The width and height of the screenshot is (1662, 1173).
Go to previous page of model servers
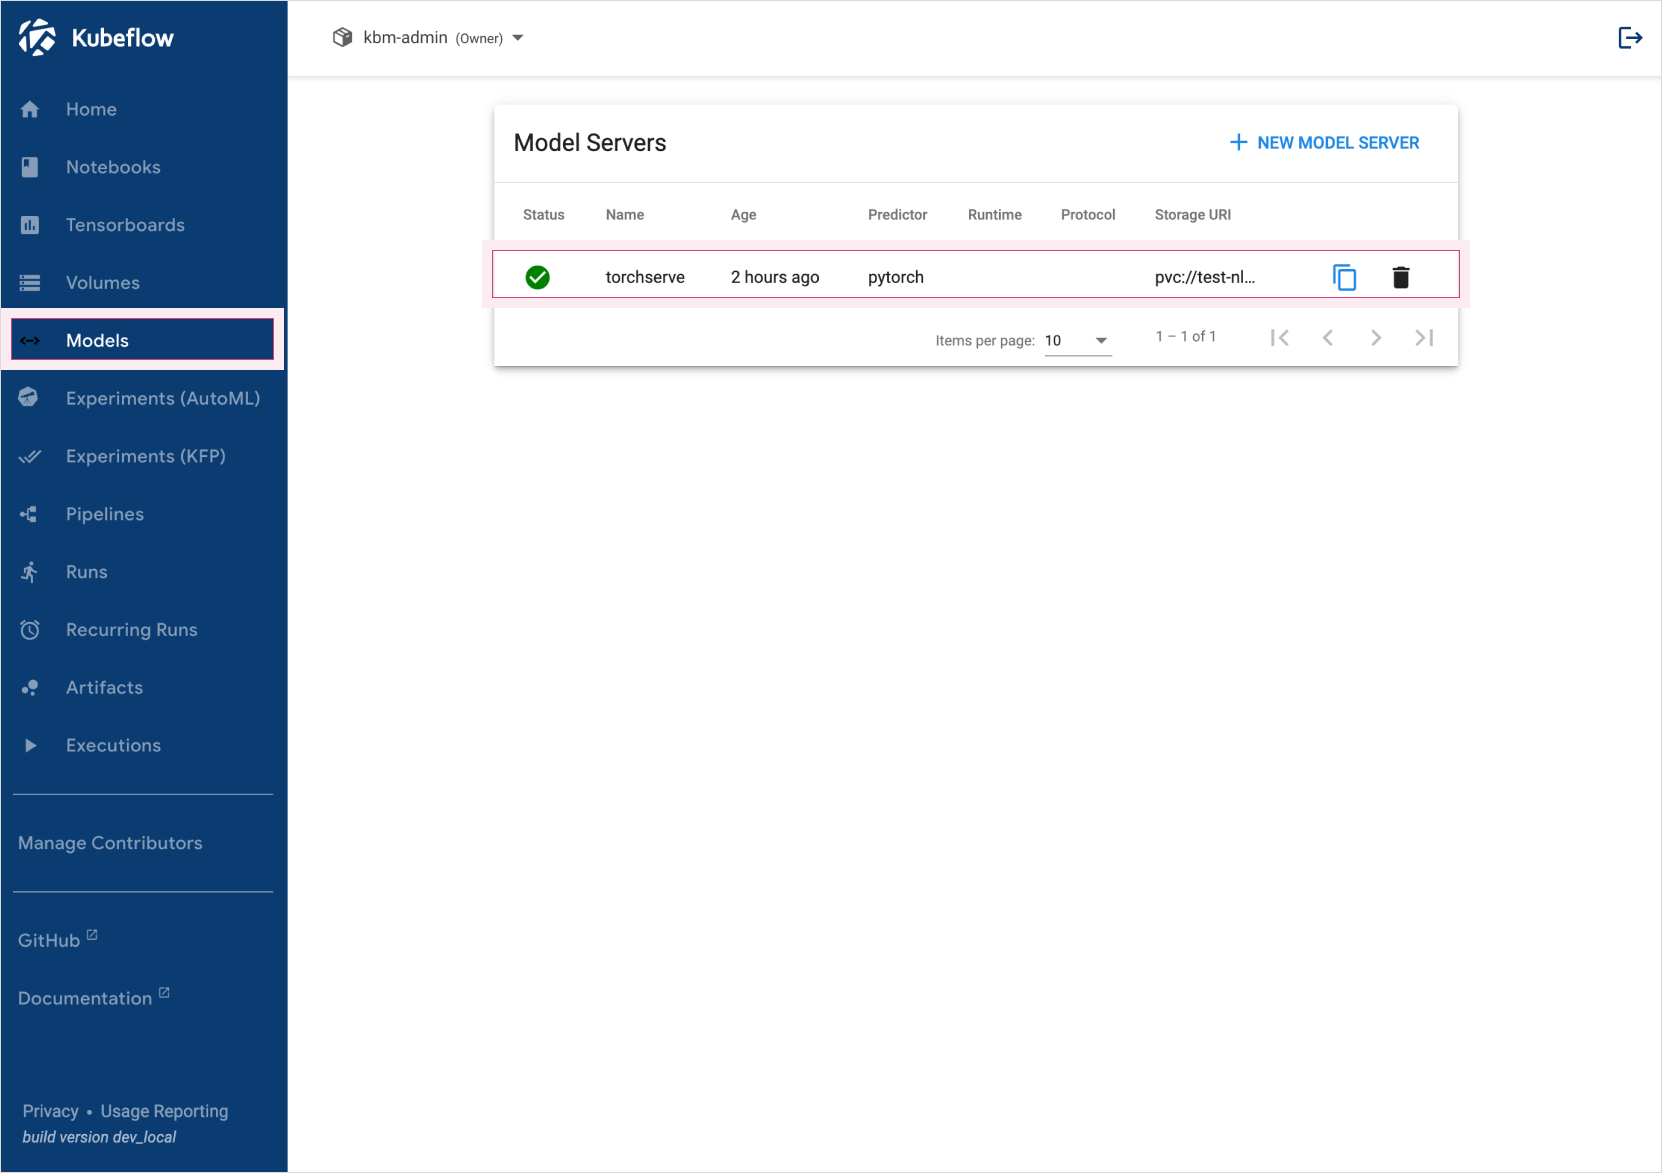(x=1328, y=338)
